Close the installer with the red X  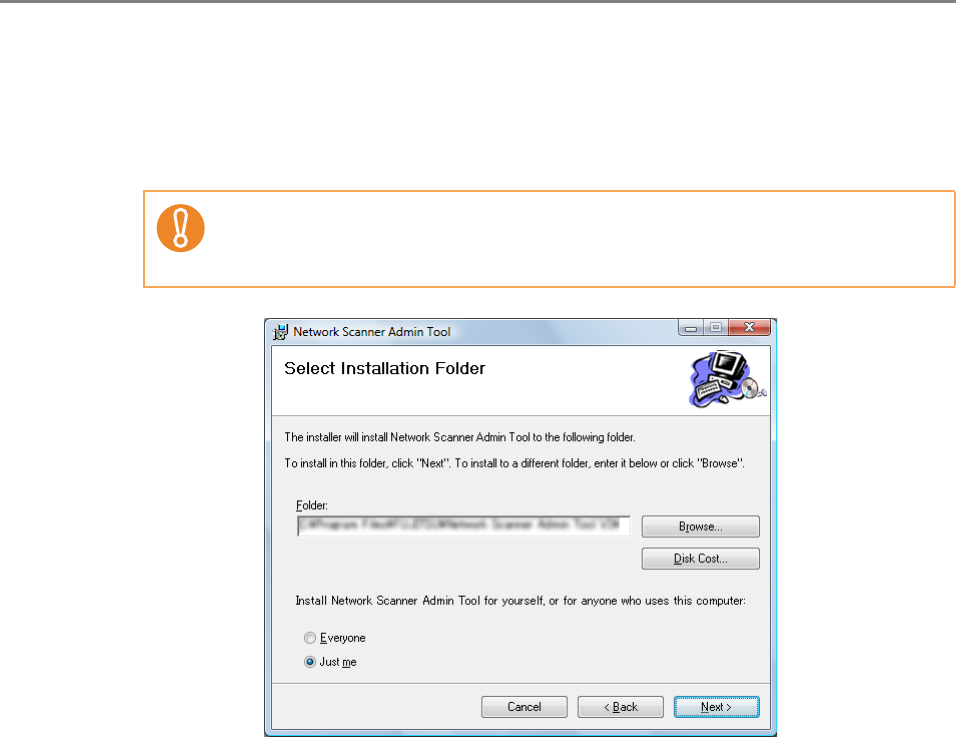tap(749, 328)
